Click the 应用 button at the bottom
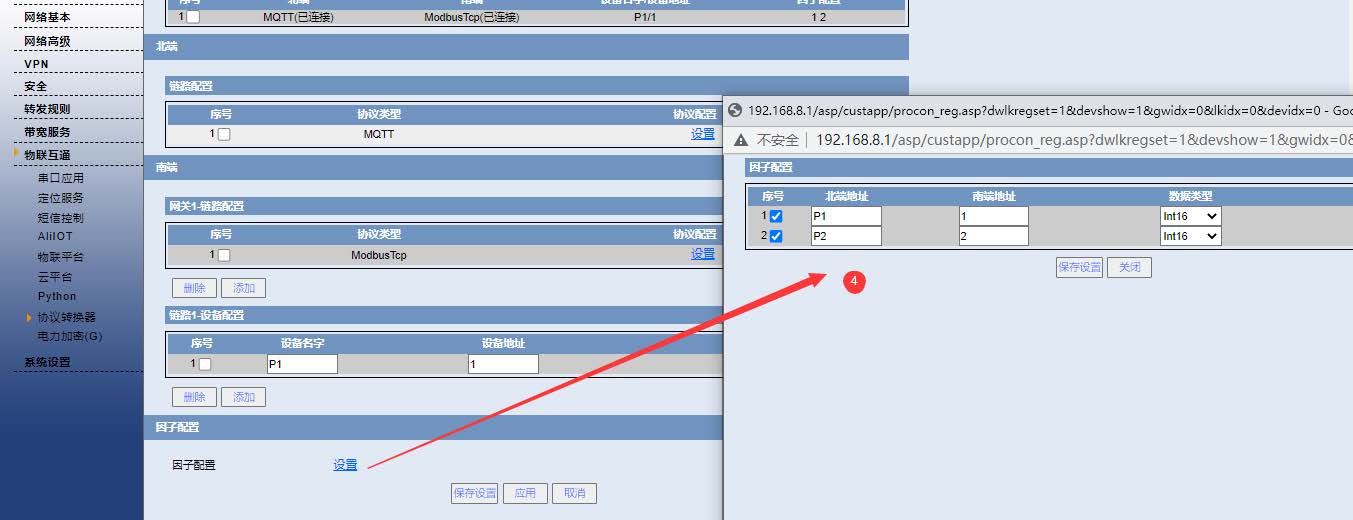Viewport: 1353px width, 520px height. (525, 493)
